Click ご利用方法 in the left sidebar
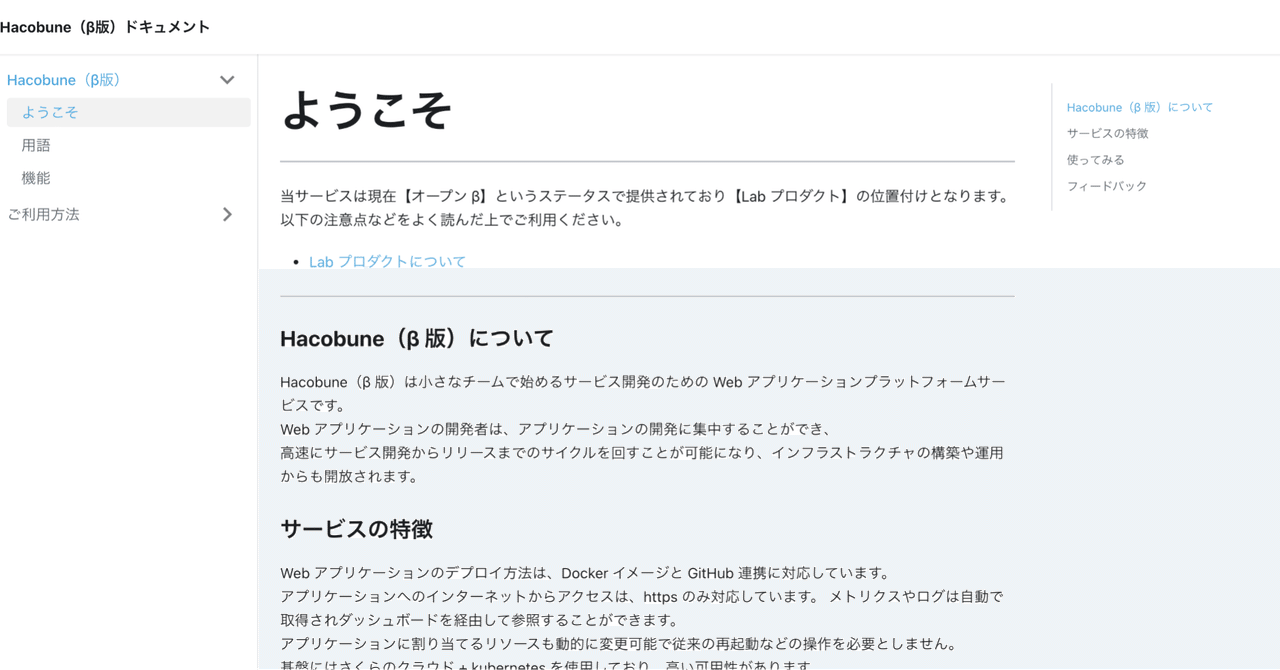 [44, 214]
